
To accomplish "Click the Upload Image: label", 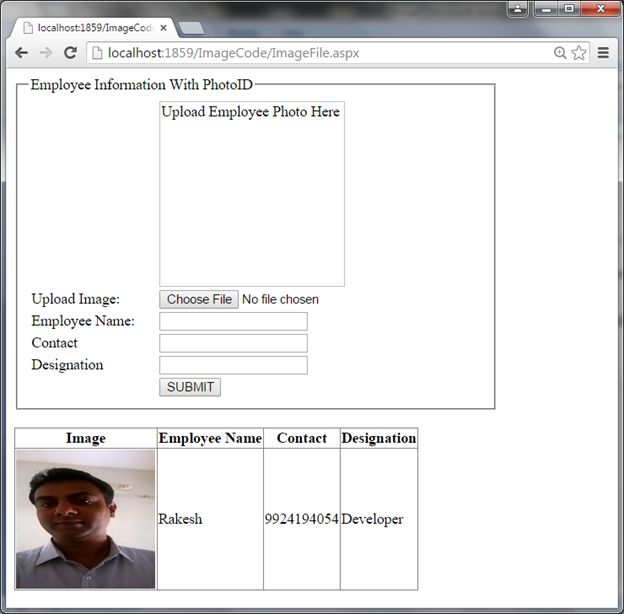I will pyautogui.click(x=76, y=299).
